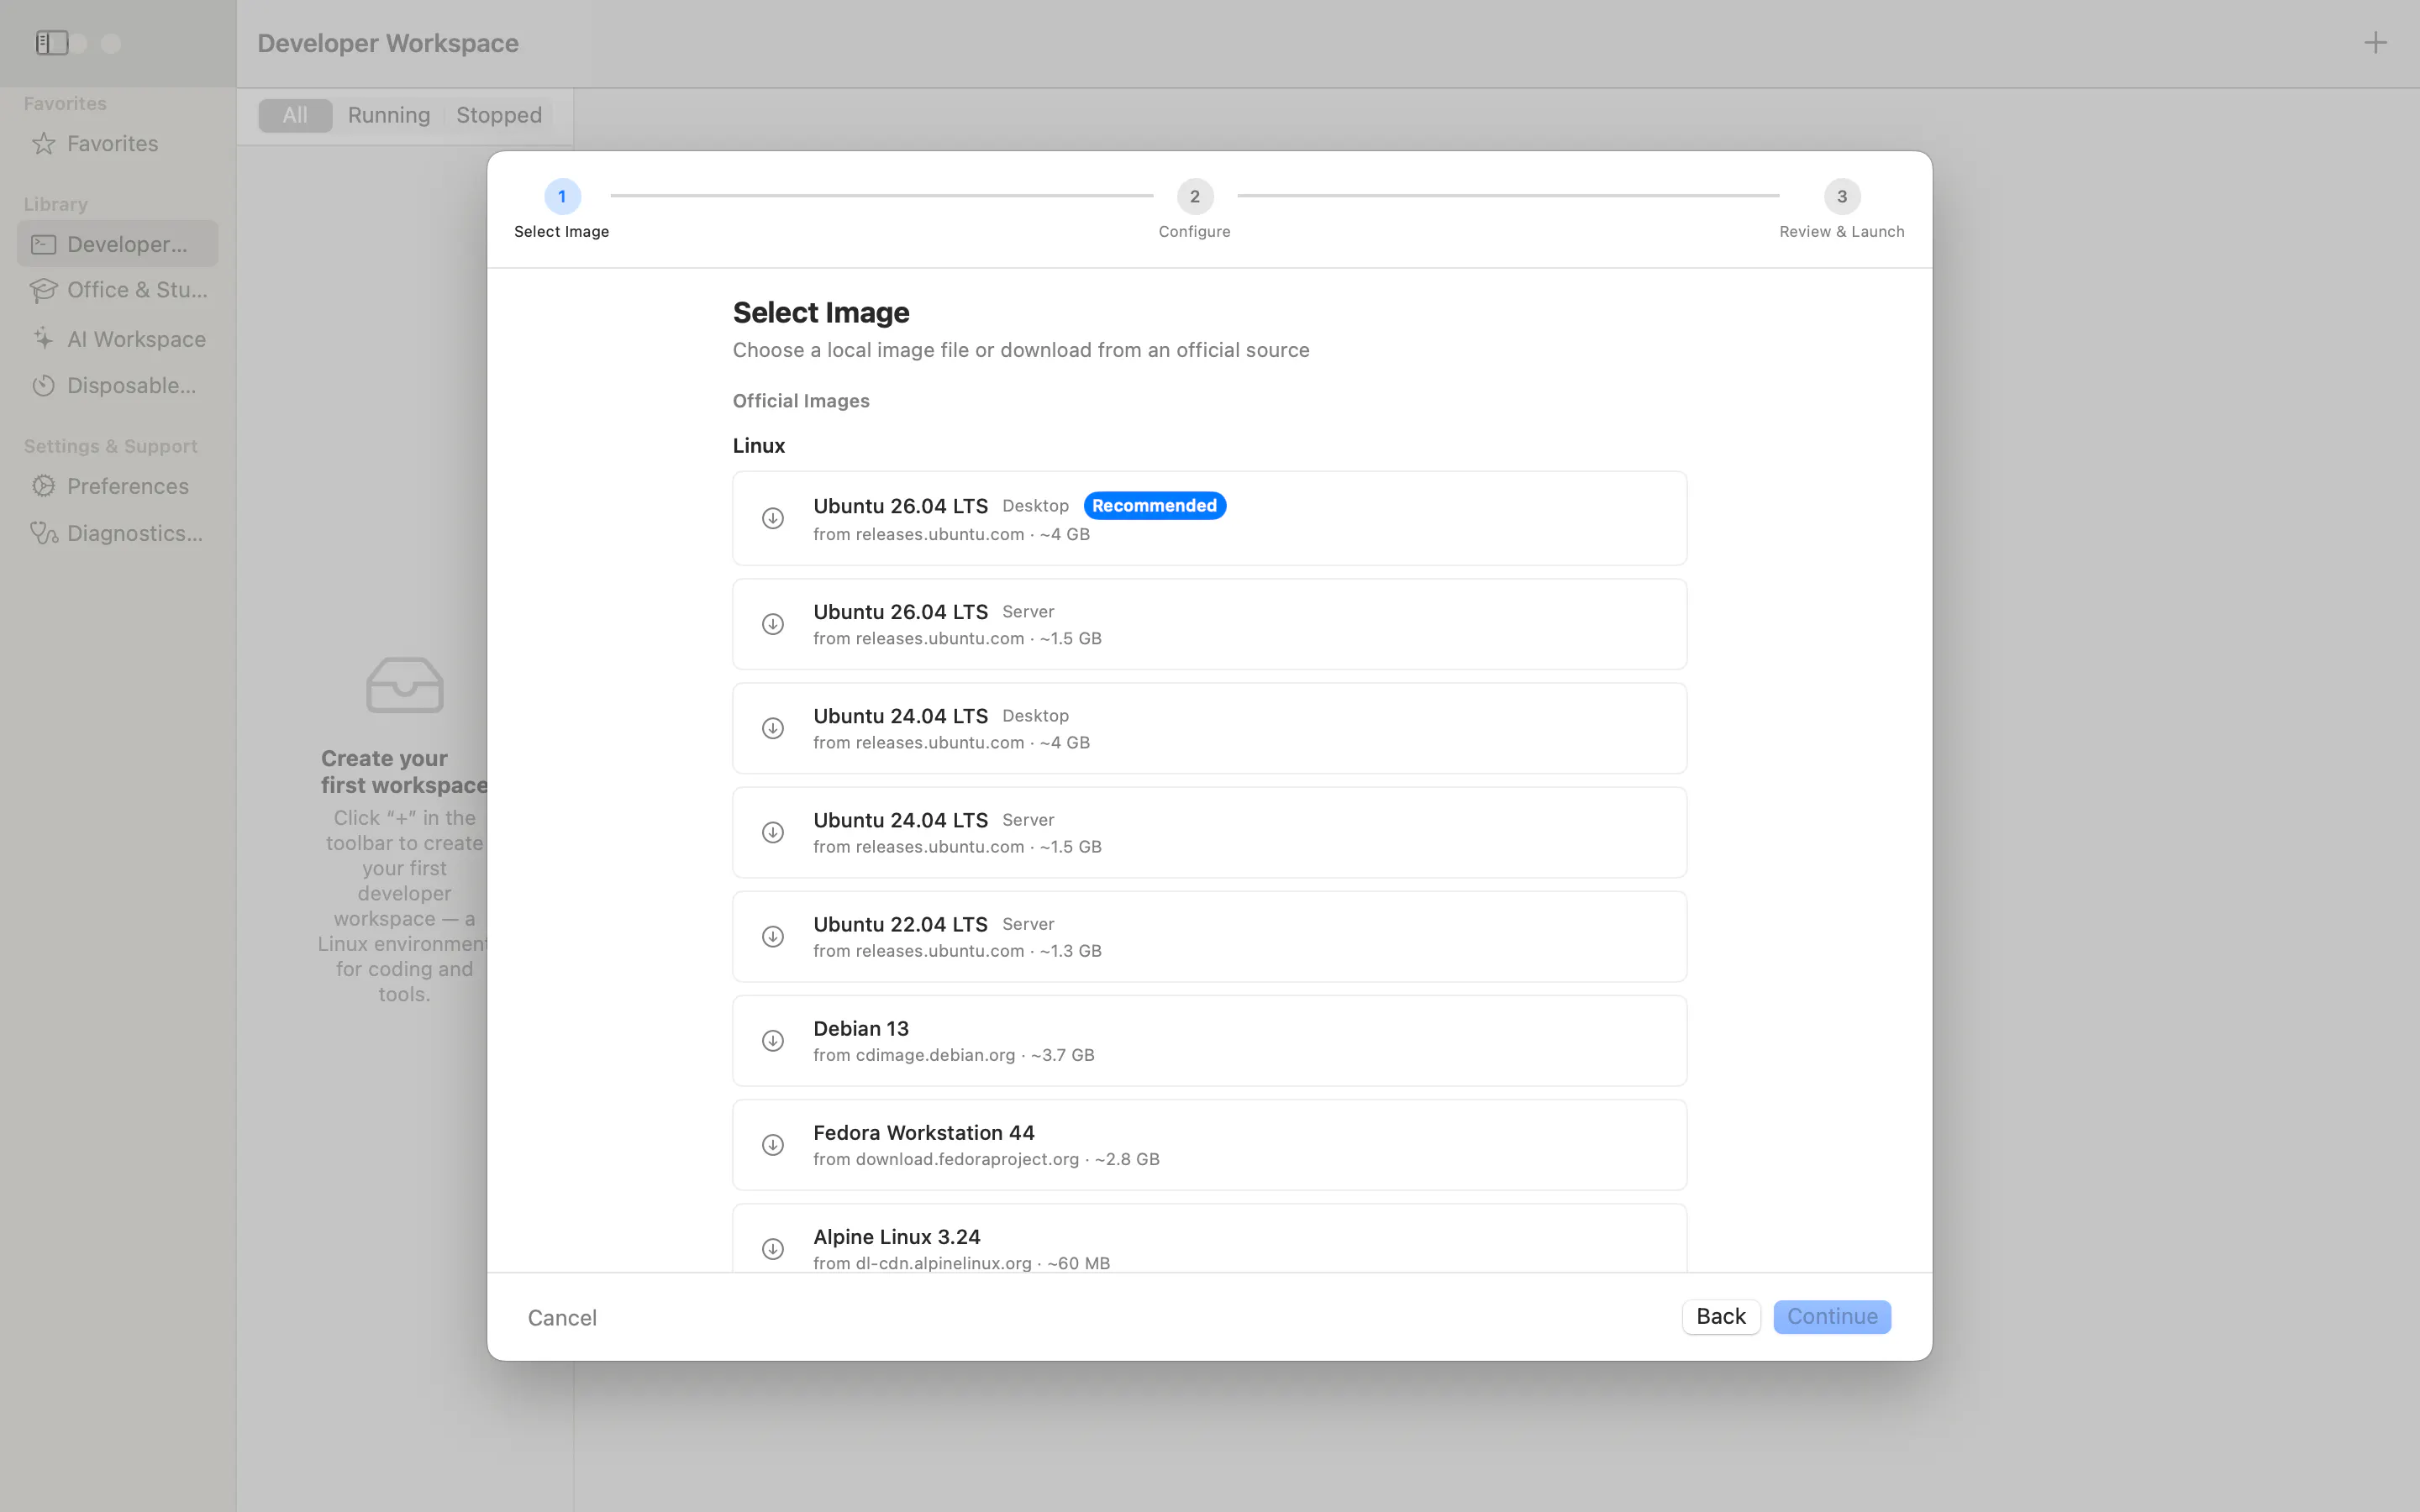Click the Diagnostics stethoscope icon
This screenshot has height=1512, width=2420.
43,533
